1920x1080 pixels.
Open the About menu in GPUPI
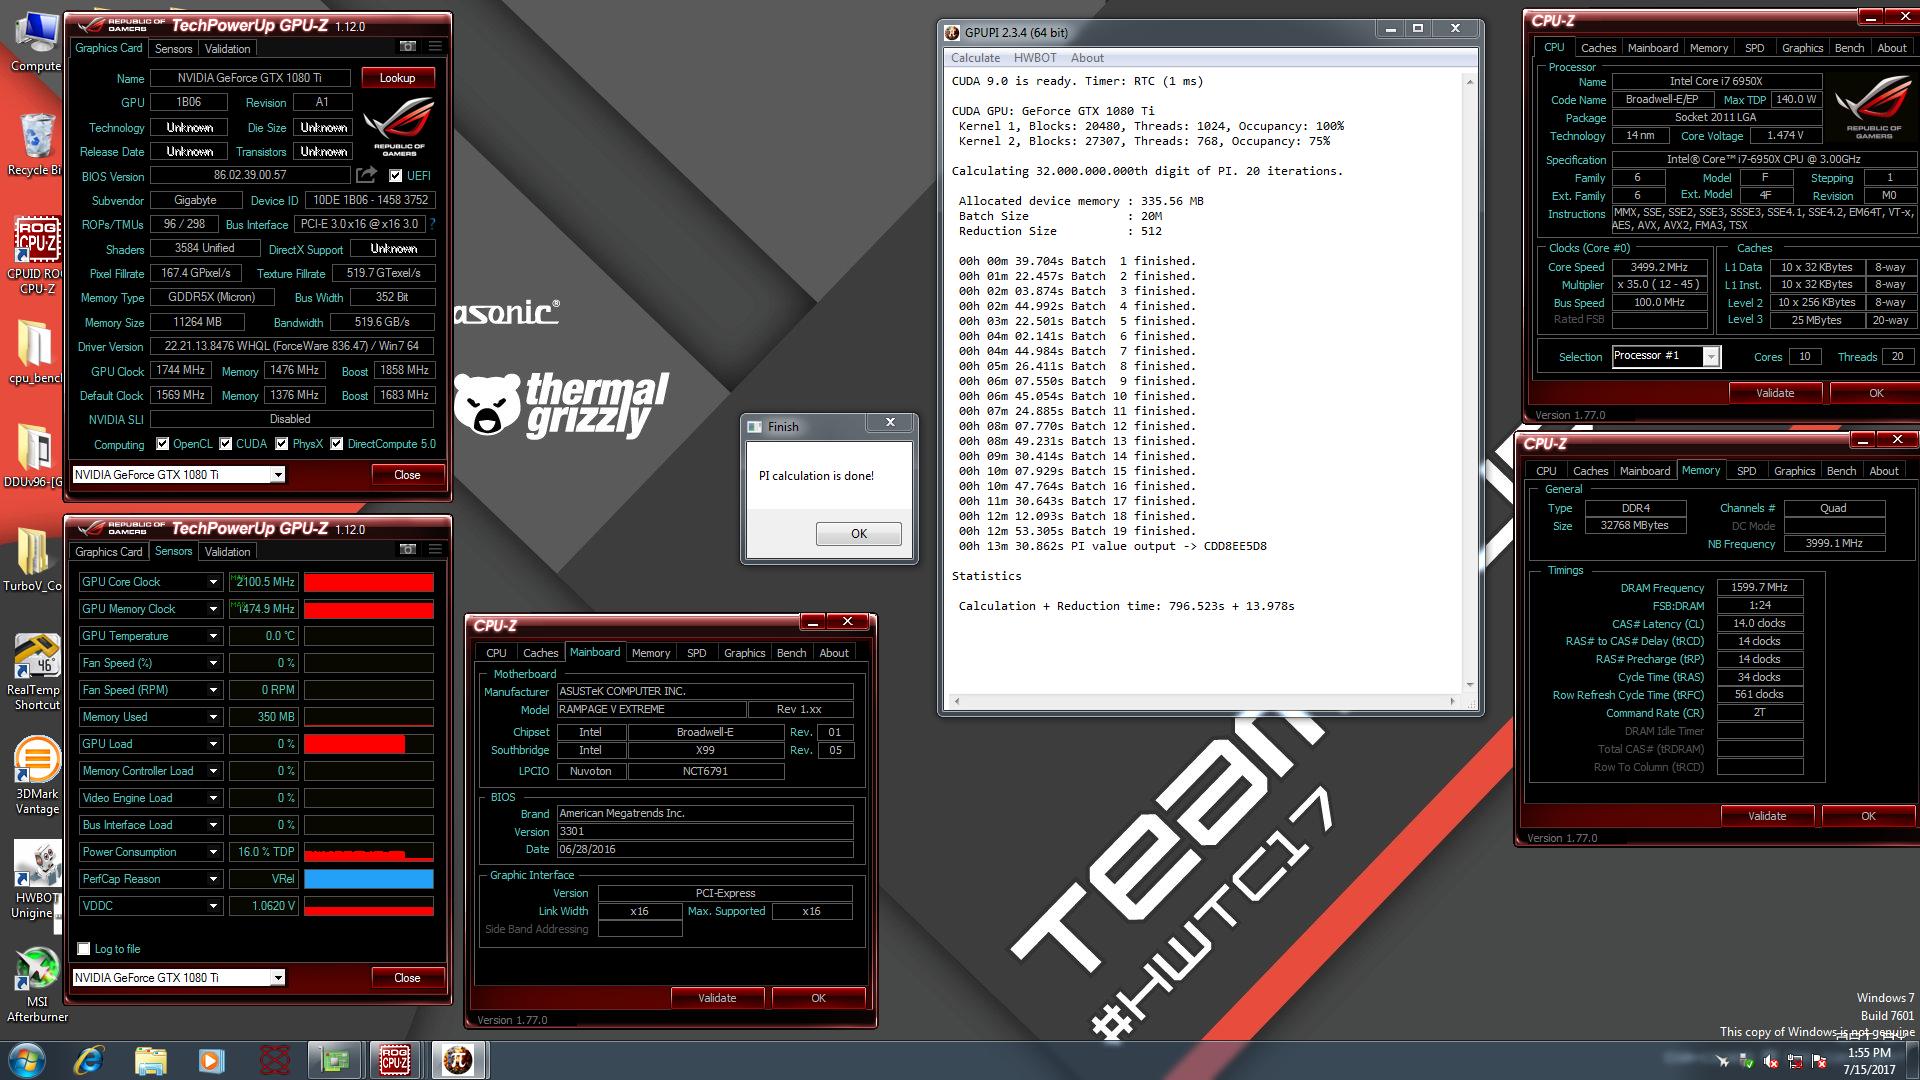[x=1087, y=58]
